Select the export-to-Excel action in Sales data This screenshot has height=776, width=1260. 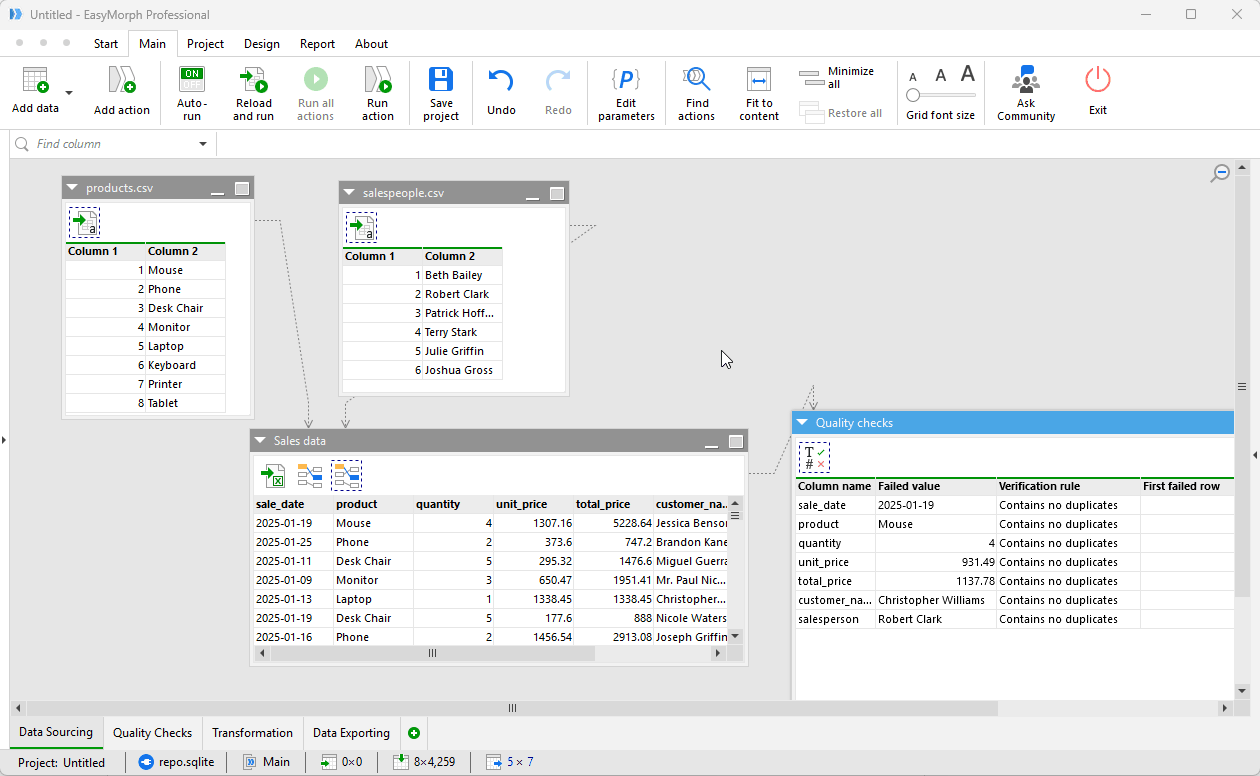(x=273, y=475)
